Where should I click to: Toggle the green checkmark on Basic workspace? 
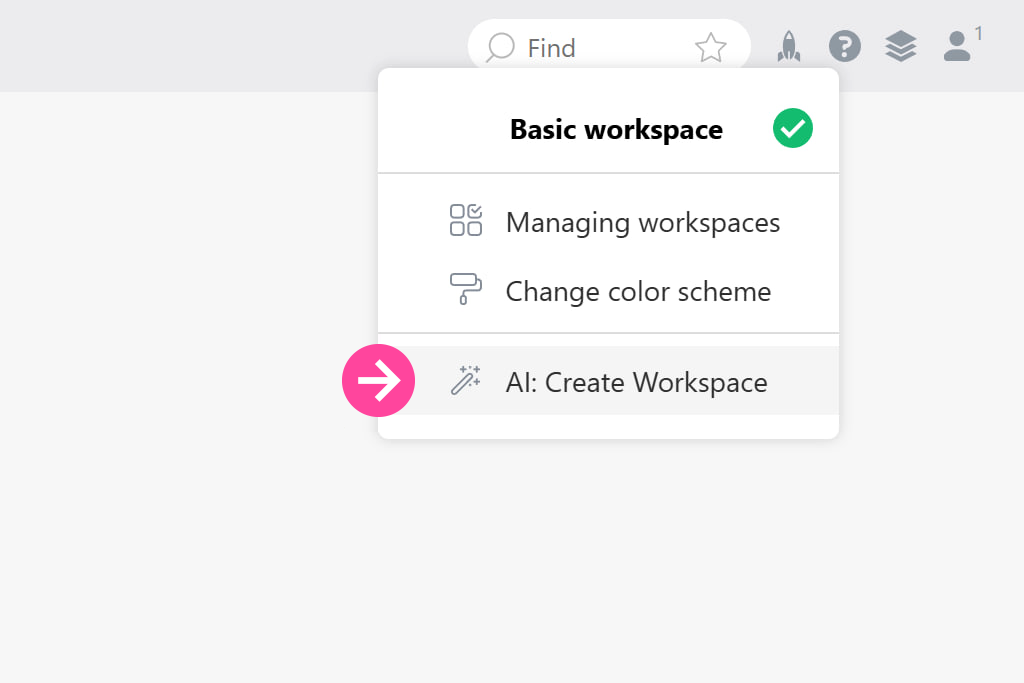point(792,129)
